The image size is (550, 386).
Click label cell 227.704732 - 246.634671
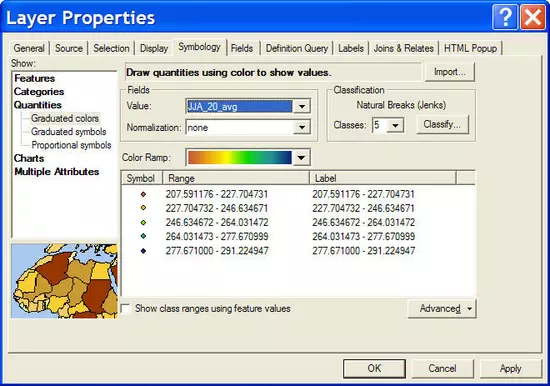coord(363,208)
